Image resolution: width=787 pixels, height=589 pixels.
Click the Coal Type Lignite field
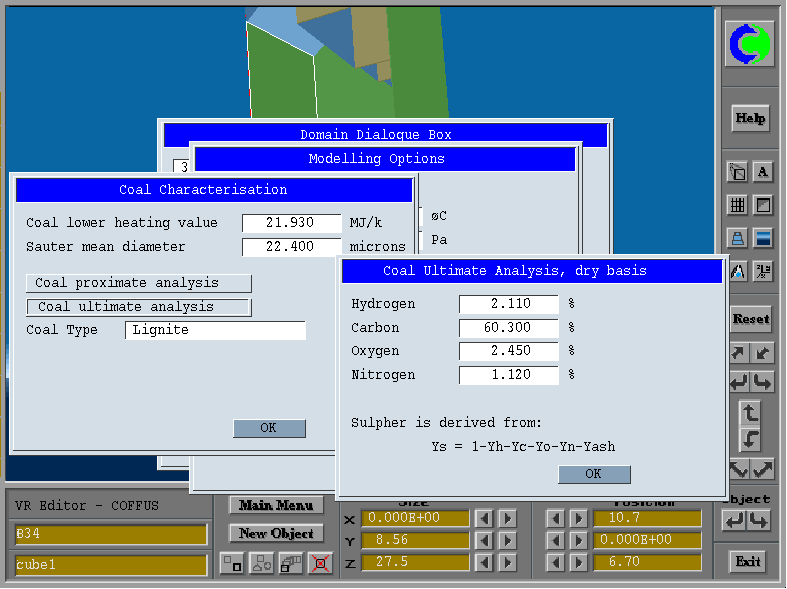pos(215,330)
